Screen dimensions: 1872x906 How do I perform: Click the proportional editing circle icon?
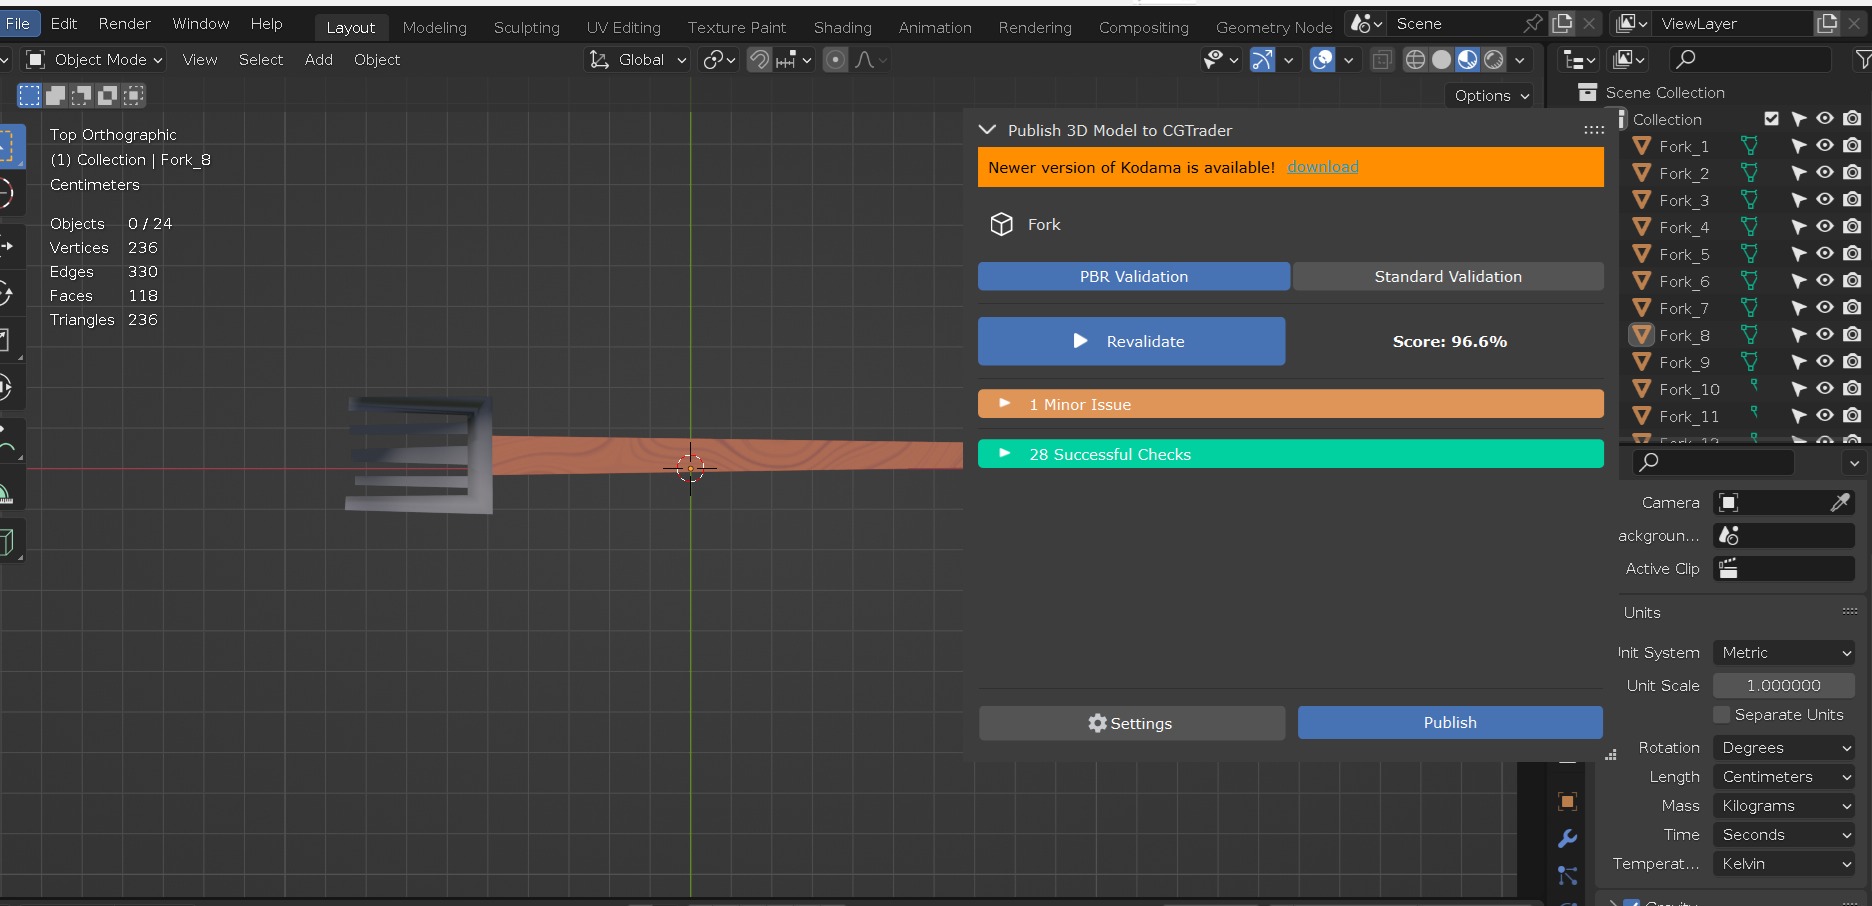click(835, 60)
